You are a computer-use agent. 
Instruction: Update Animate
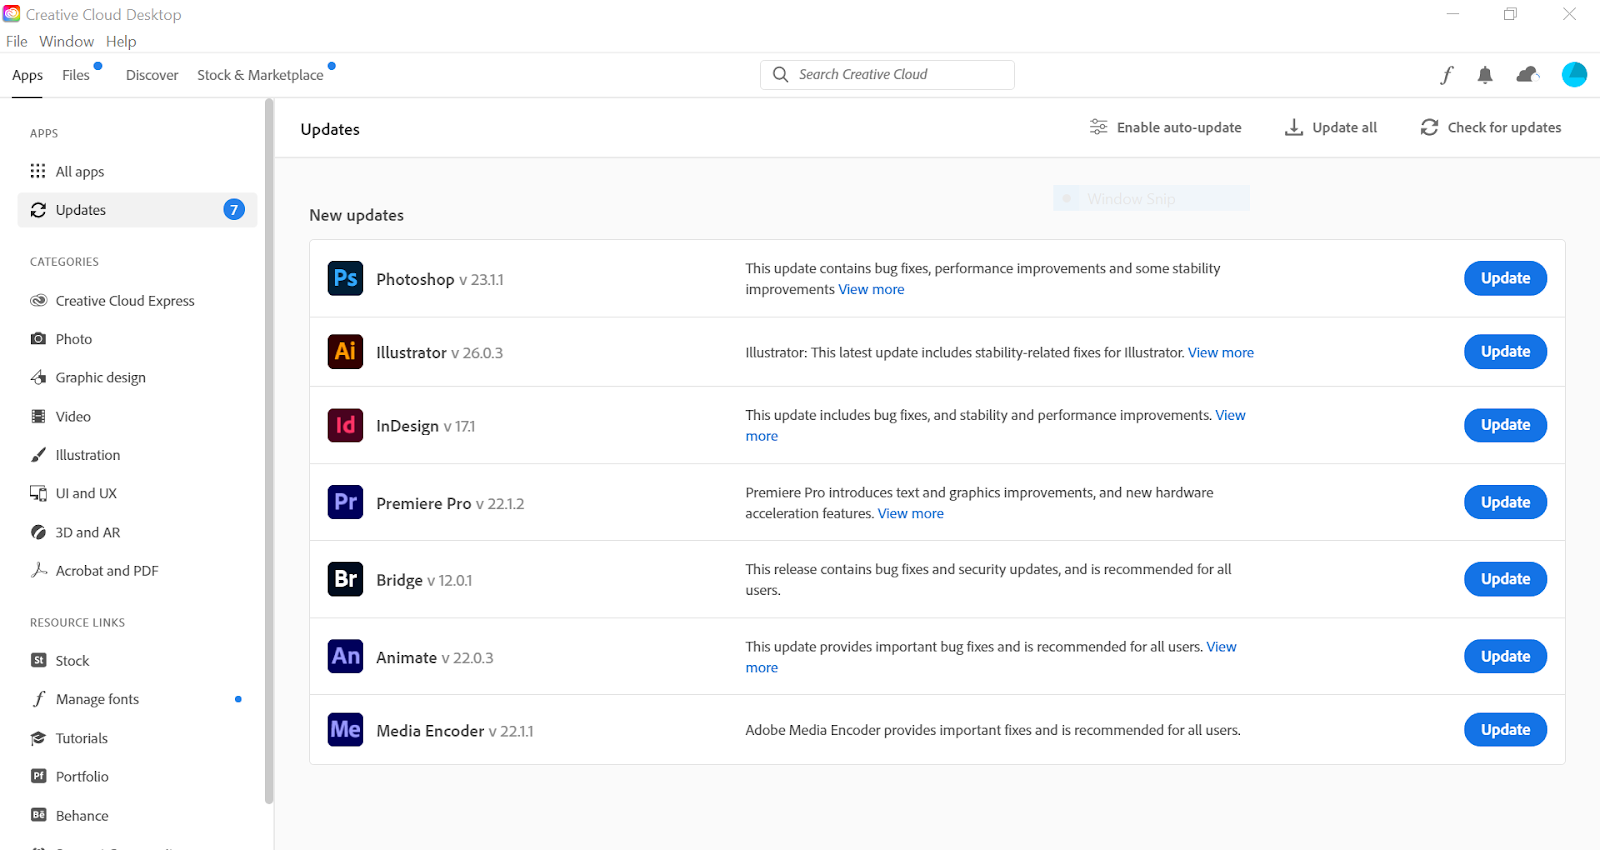1505,656
